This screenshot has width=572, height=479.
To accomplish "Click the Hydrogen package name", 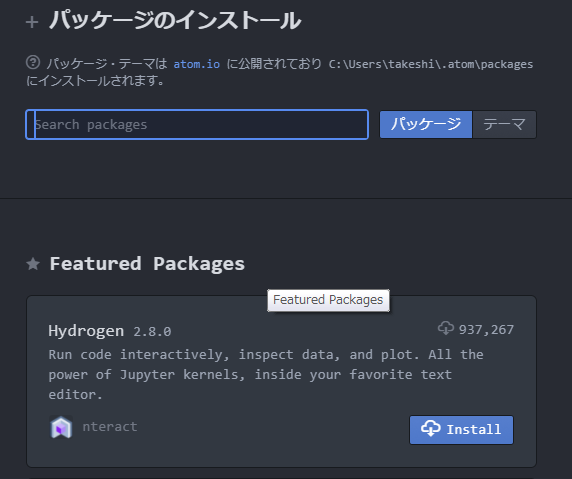I will (x=86, y=331).
